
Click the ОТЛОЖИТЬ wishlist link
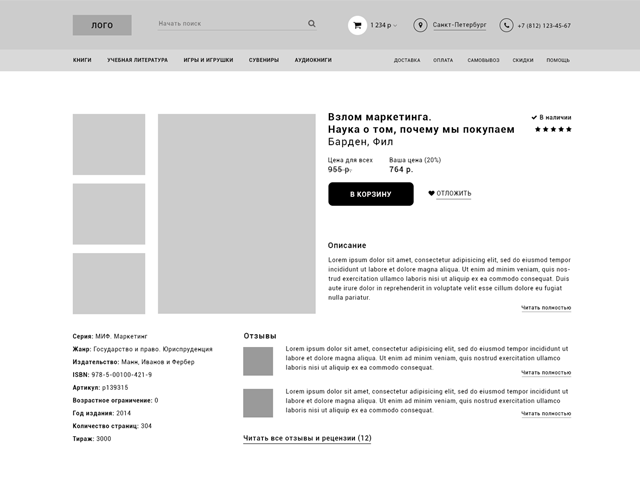pyautogui.click(x=454, y=193)
